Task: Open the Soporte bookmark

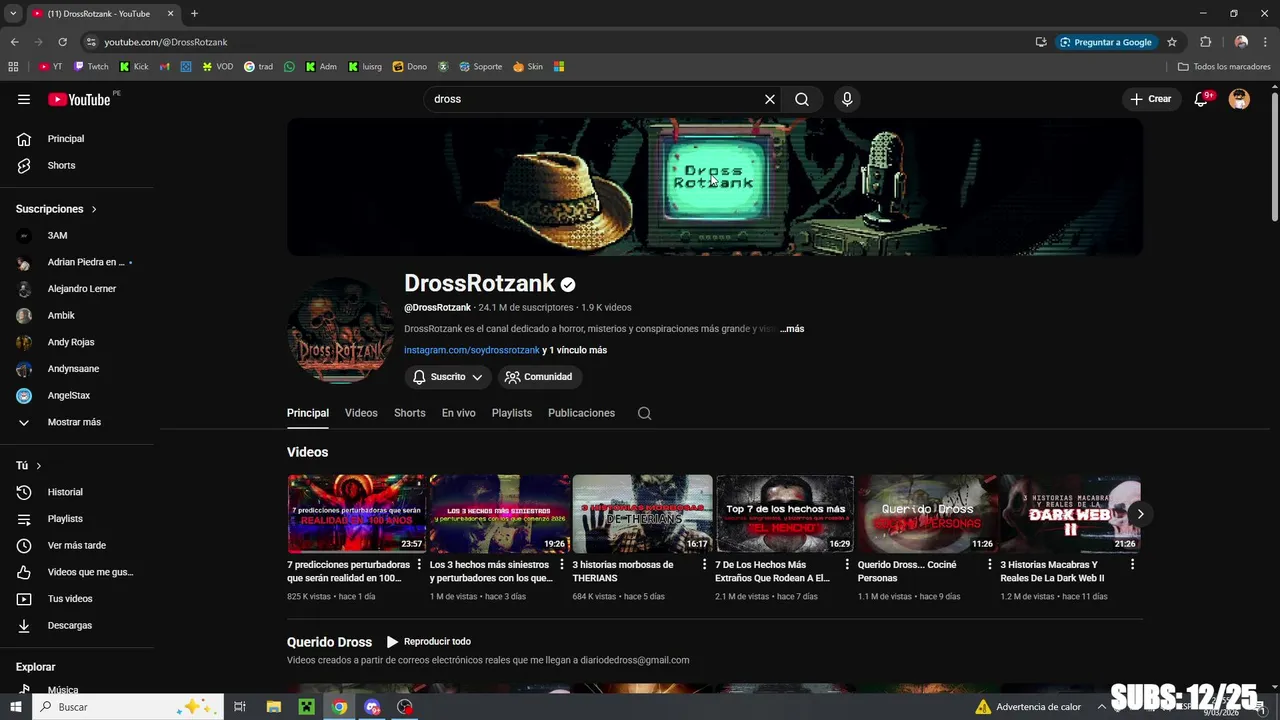Action: [481, 67]
